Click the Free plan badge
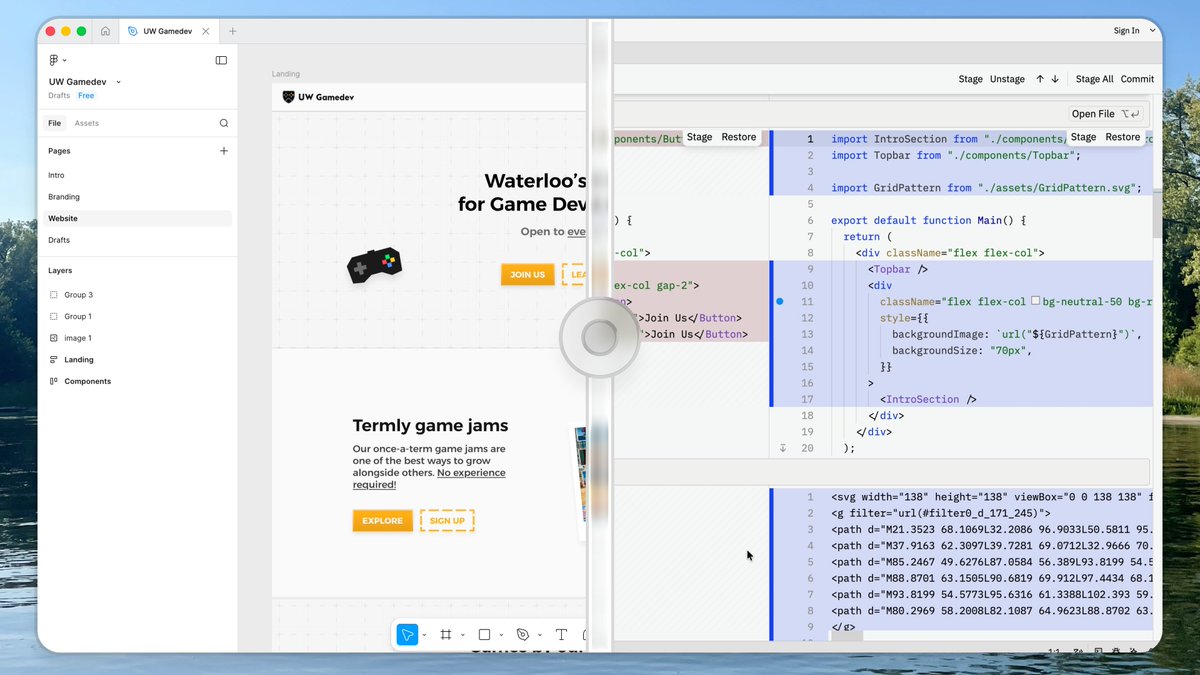 [86, 96]
